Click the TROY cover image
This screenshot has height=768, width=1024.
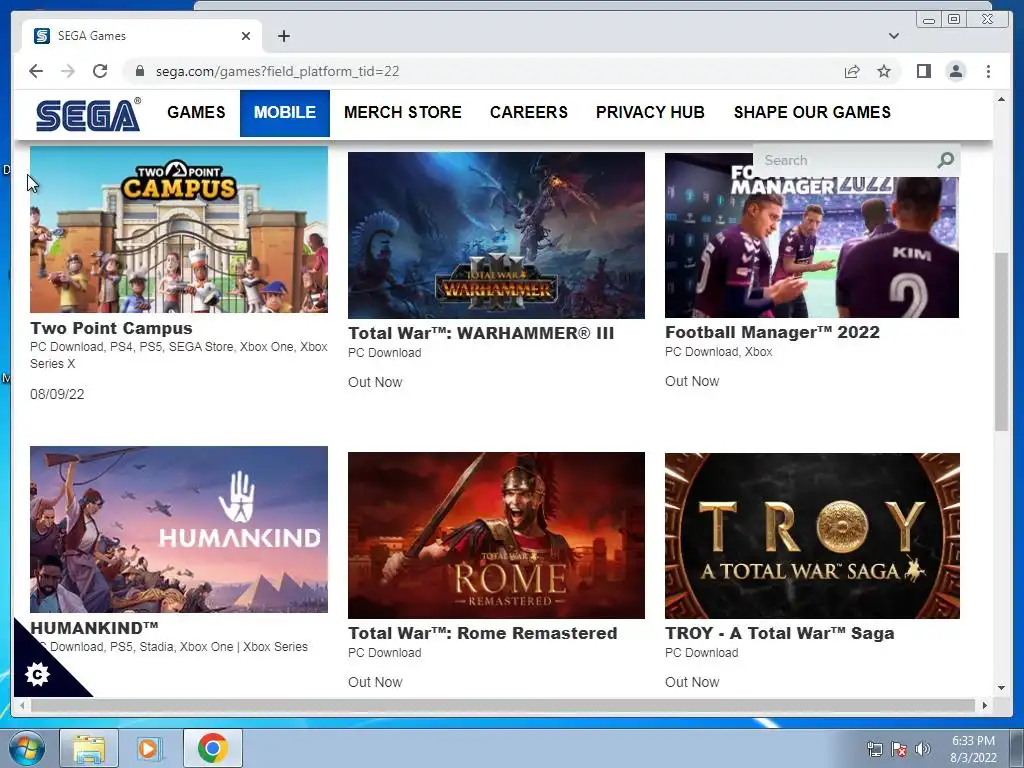812,535
